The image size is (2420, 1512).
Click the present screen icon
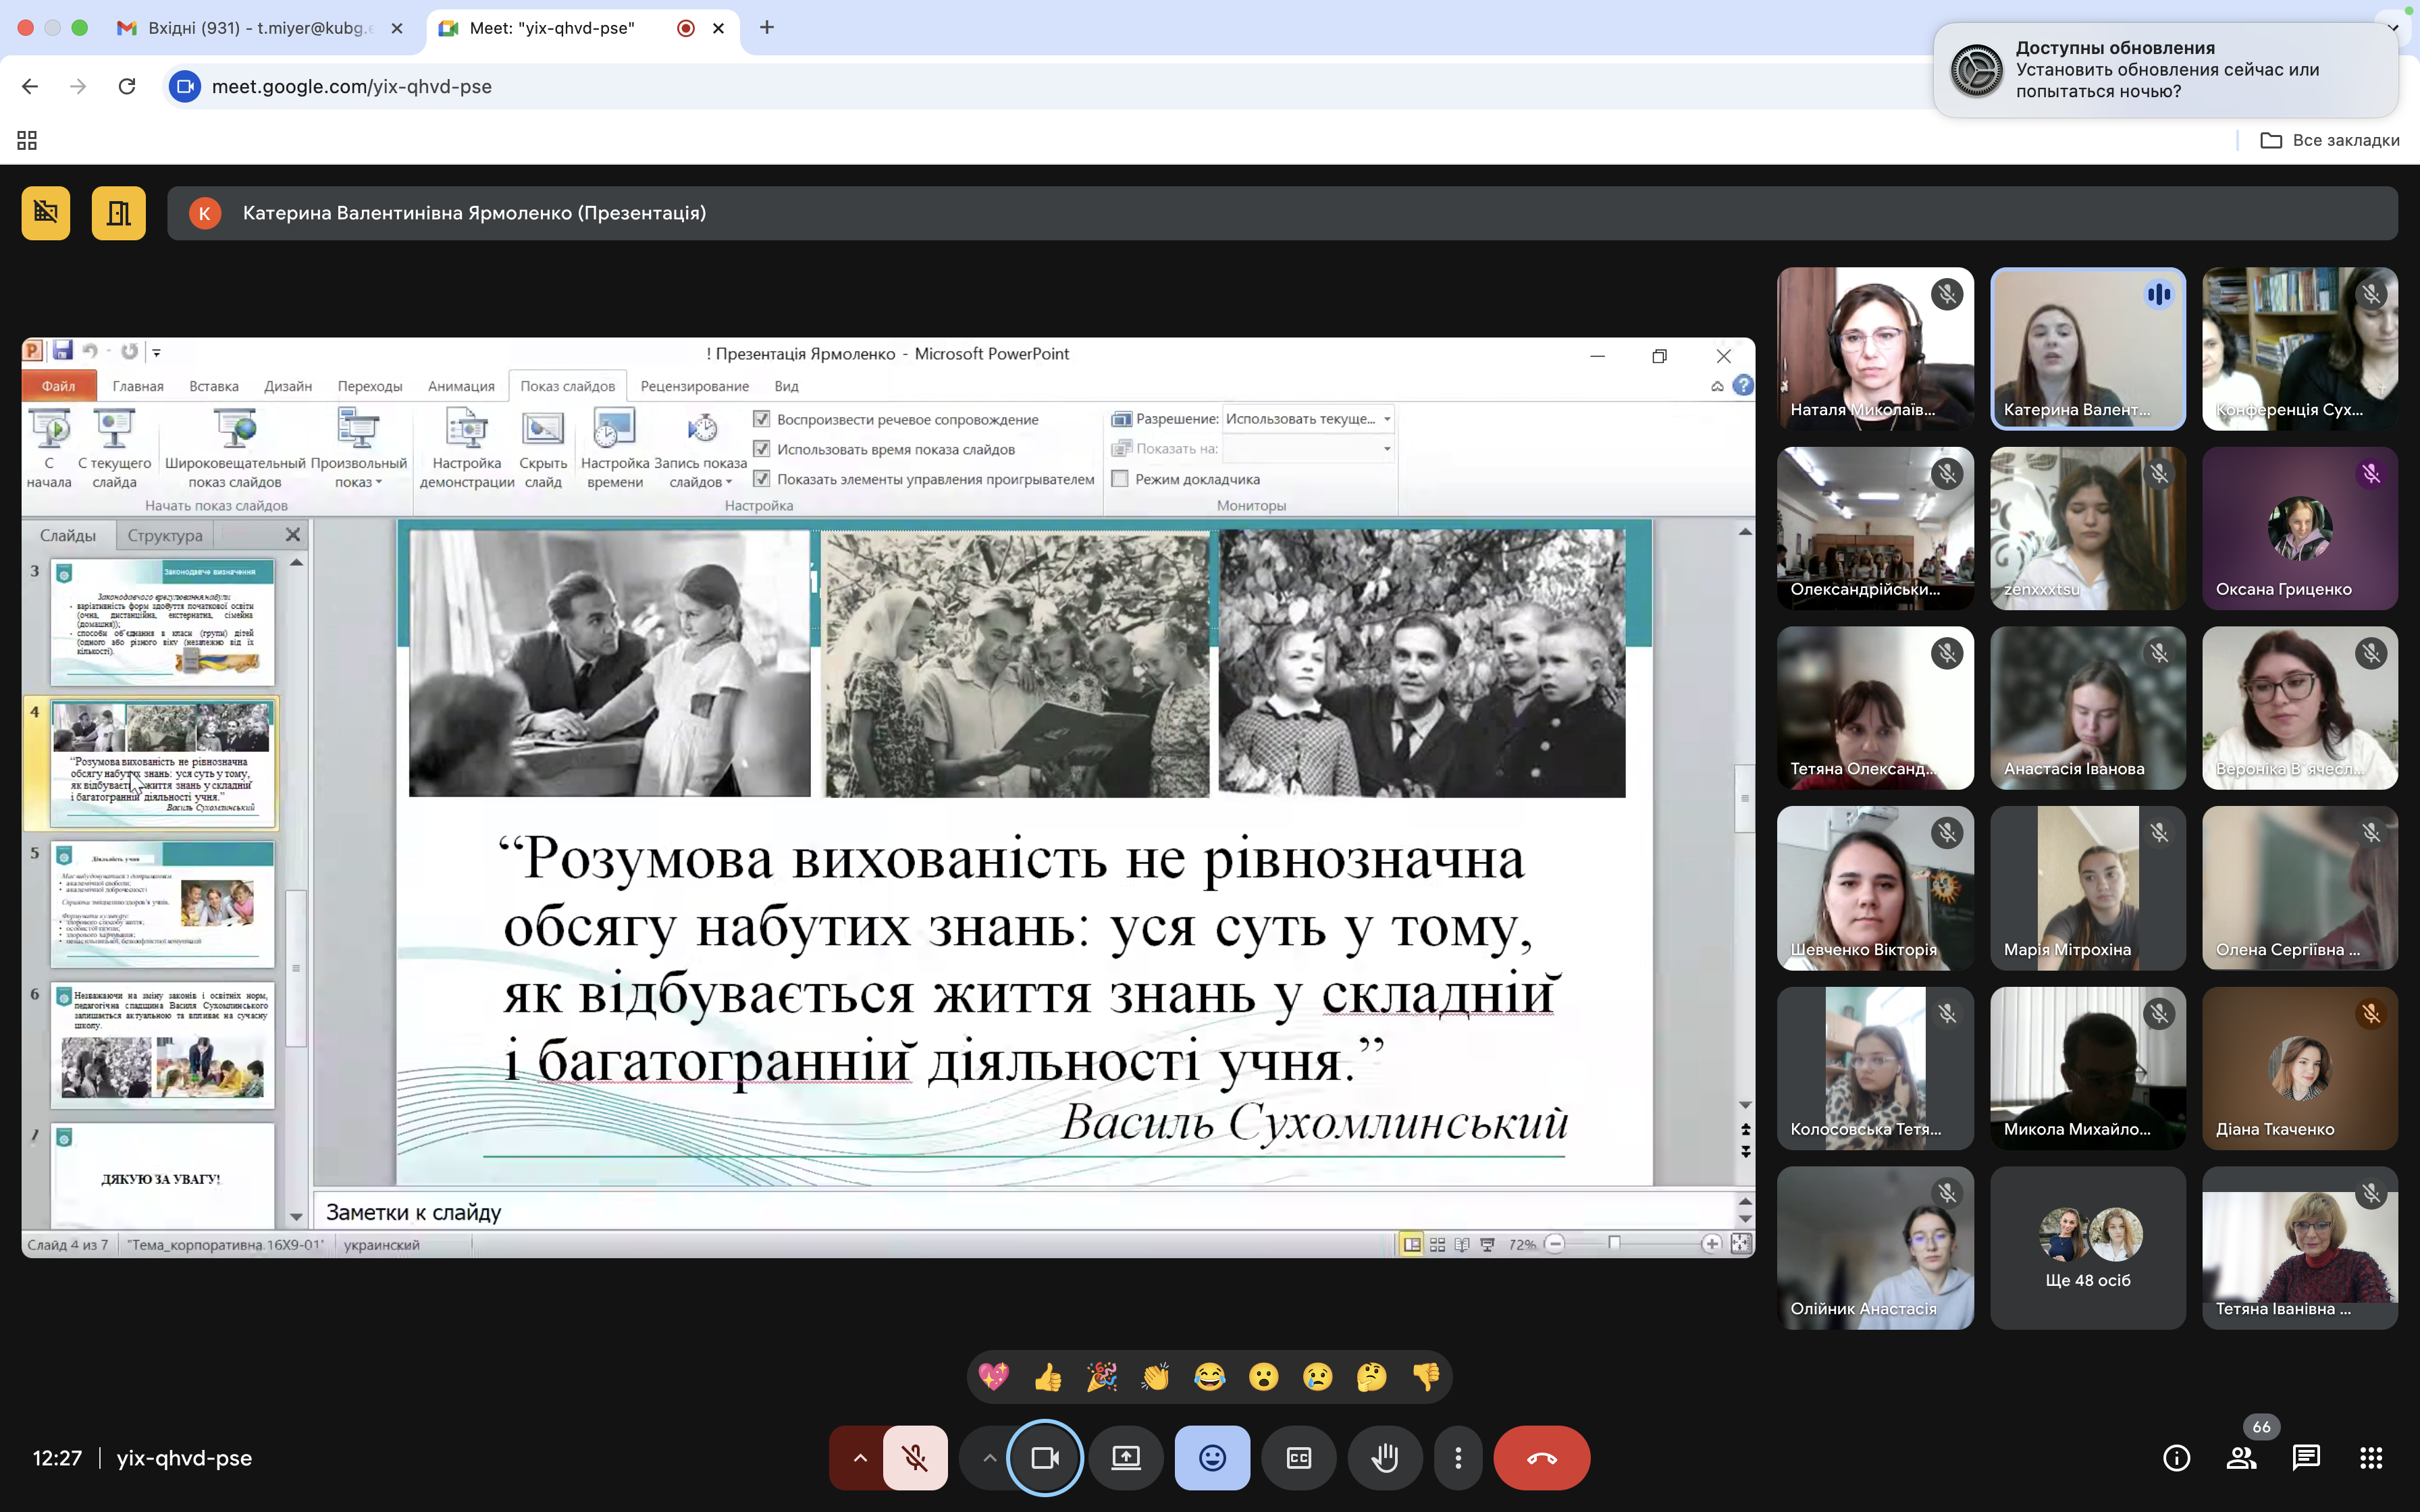click(1126, 1458)
